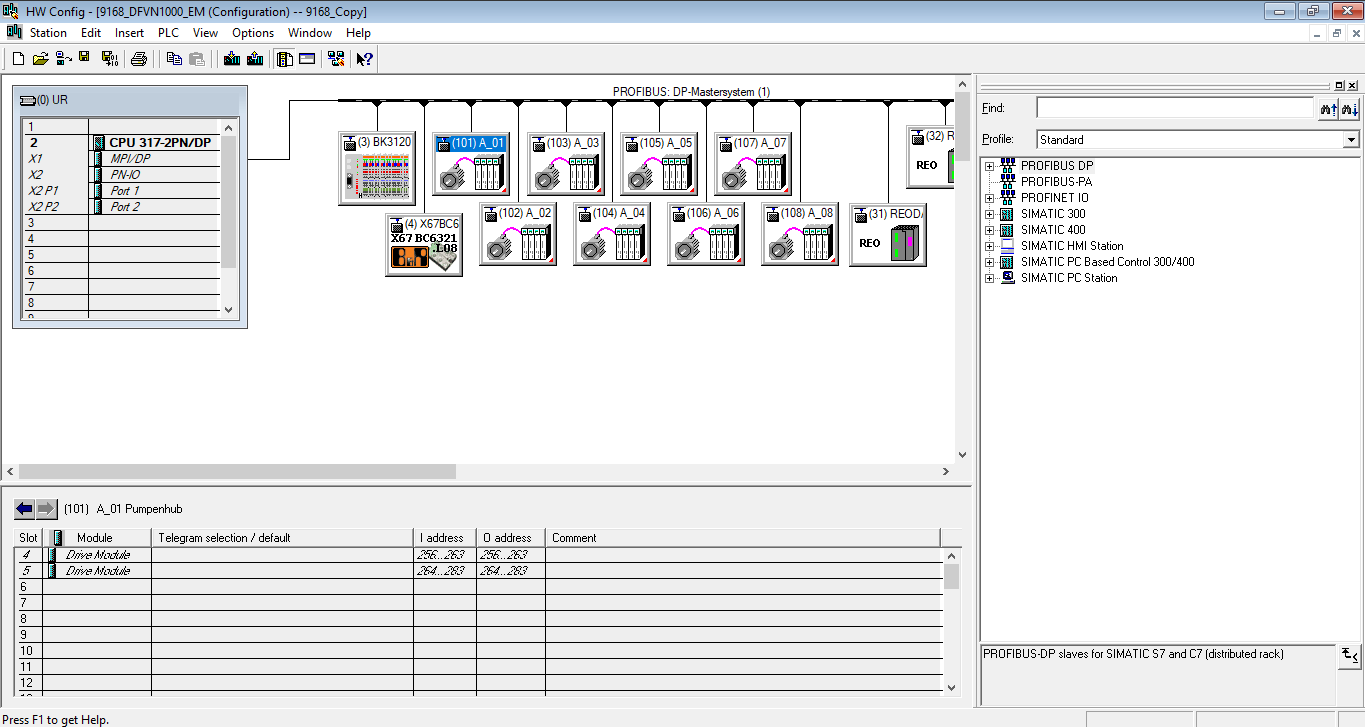Click the Upload to PG icon
This screenshot has width=1365, height=727.
[x=255, y=59]
